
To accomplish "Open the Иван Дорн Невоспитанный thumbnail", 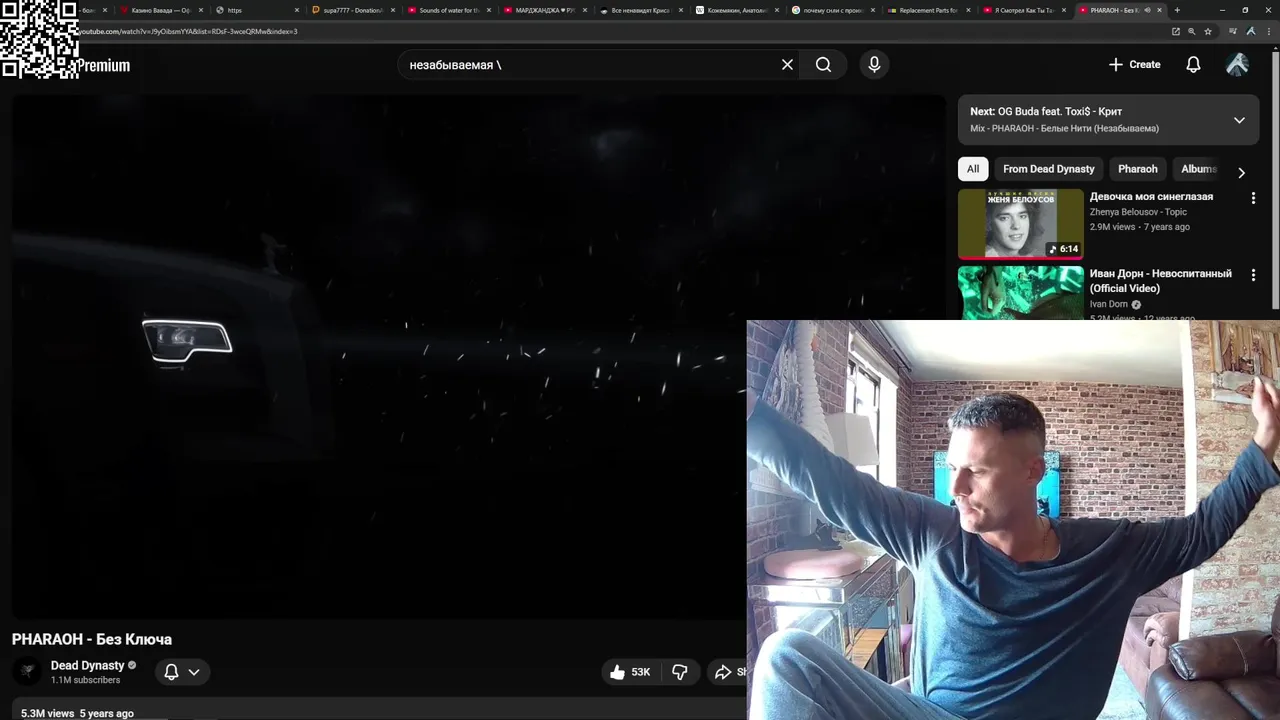I will click(x=1020, y=293).
